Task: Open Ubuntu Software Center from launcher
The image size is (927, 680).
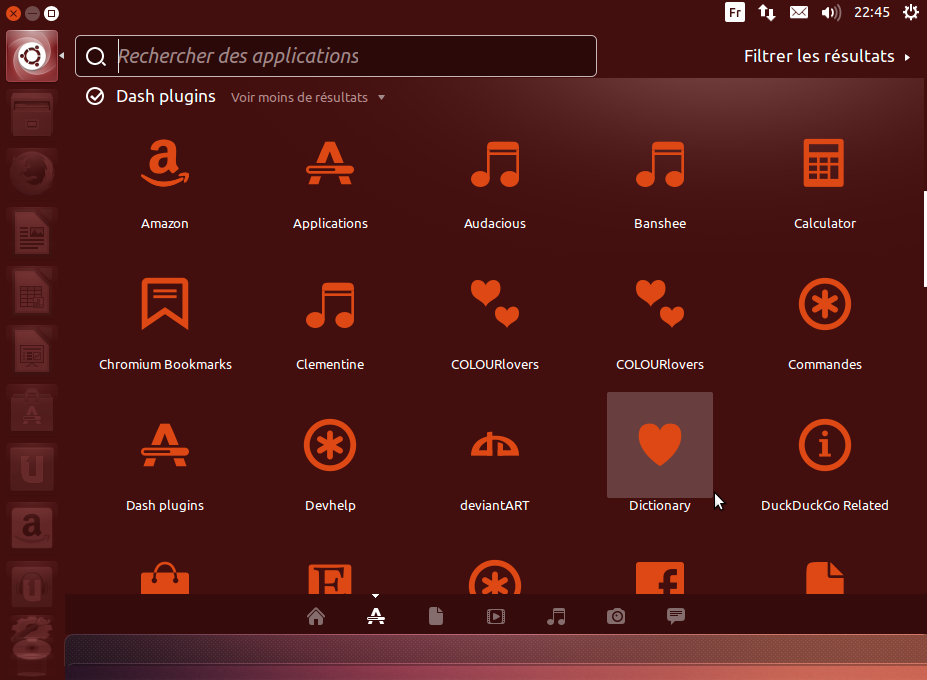Action: [32, 410]
